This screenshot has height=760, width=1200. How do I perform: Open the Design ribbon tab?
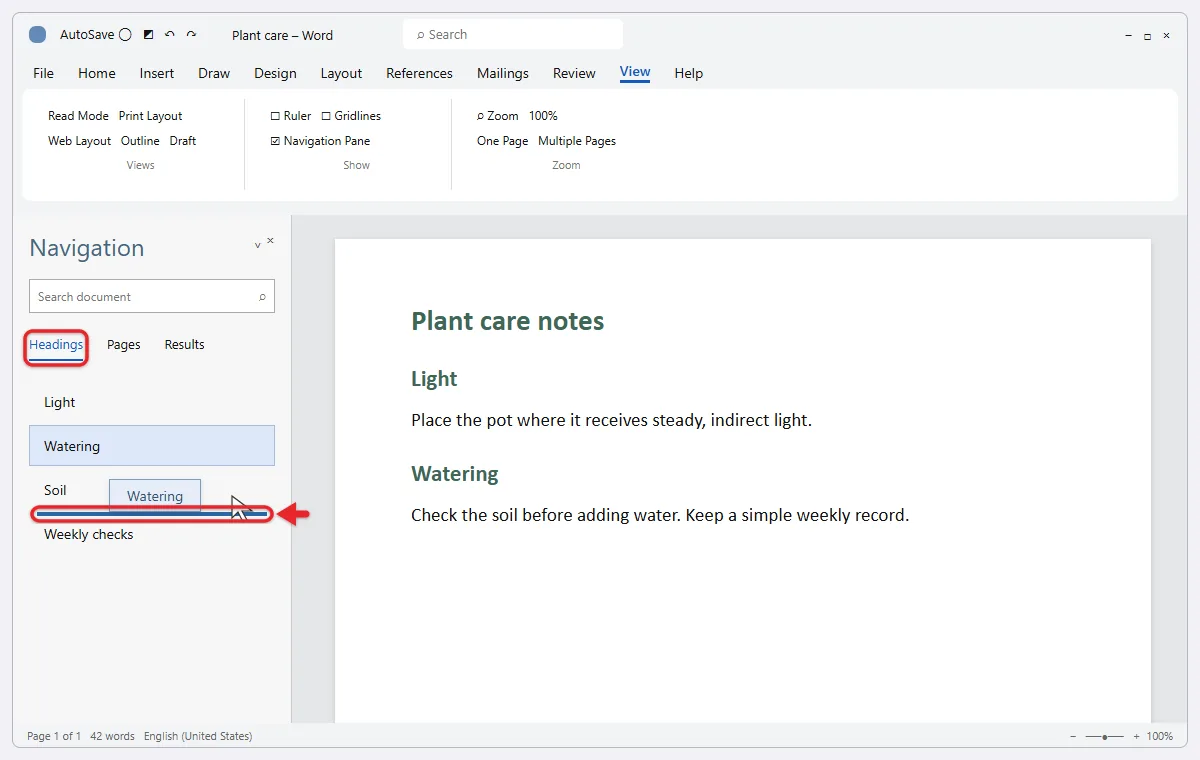275,73
